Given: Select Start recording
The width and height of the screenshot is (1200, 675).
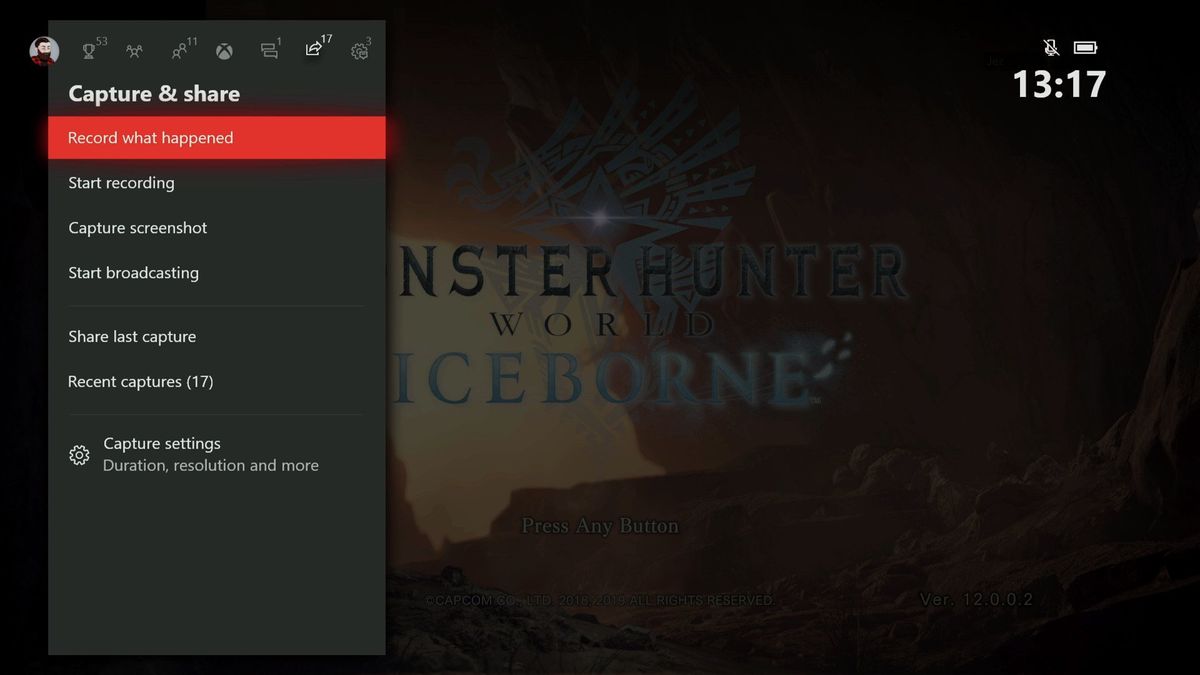Looking at the screenshot, I should [120, 182].
